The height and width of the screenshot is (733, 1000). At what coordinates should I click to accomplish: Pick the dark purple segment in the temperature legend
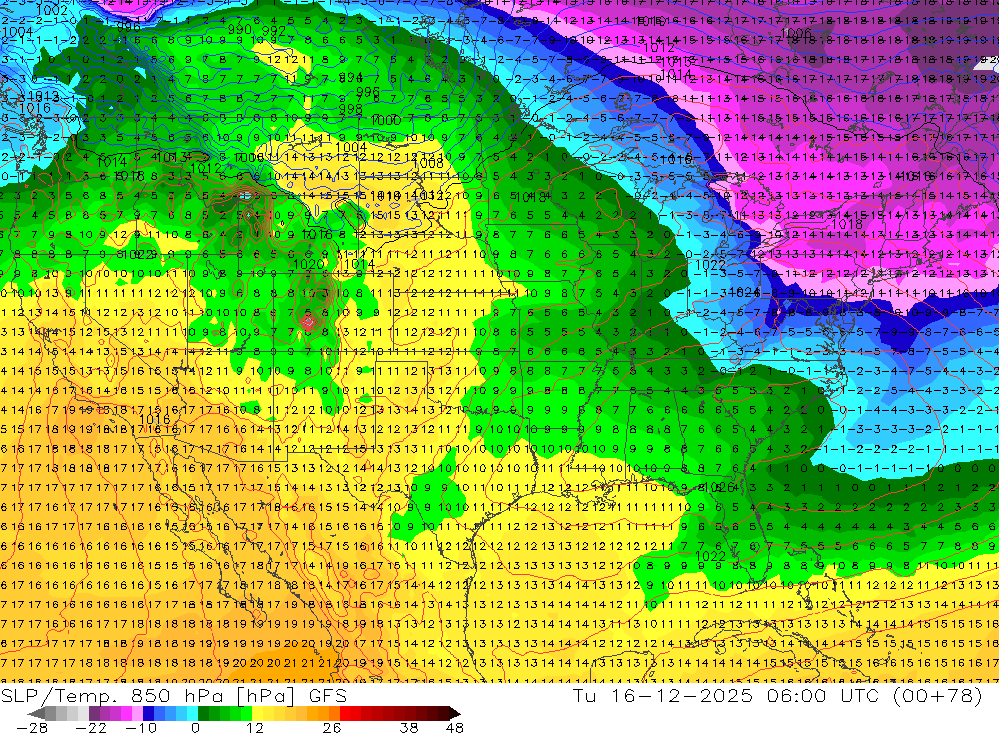click(x=94, y=714)
